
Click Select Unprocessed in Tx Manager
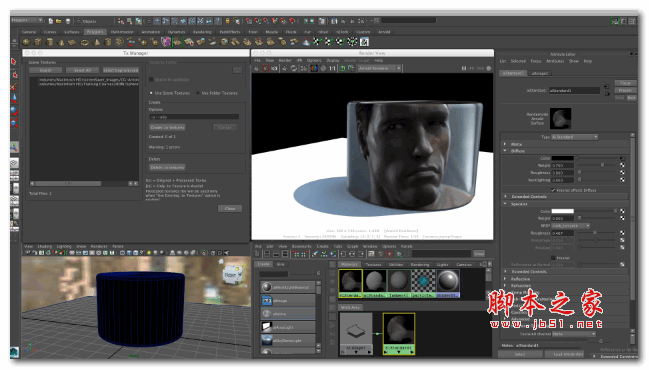click(120, 70)
